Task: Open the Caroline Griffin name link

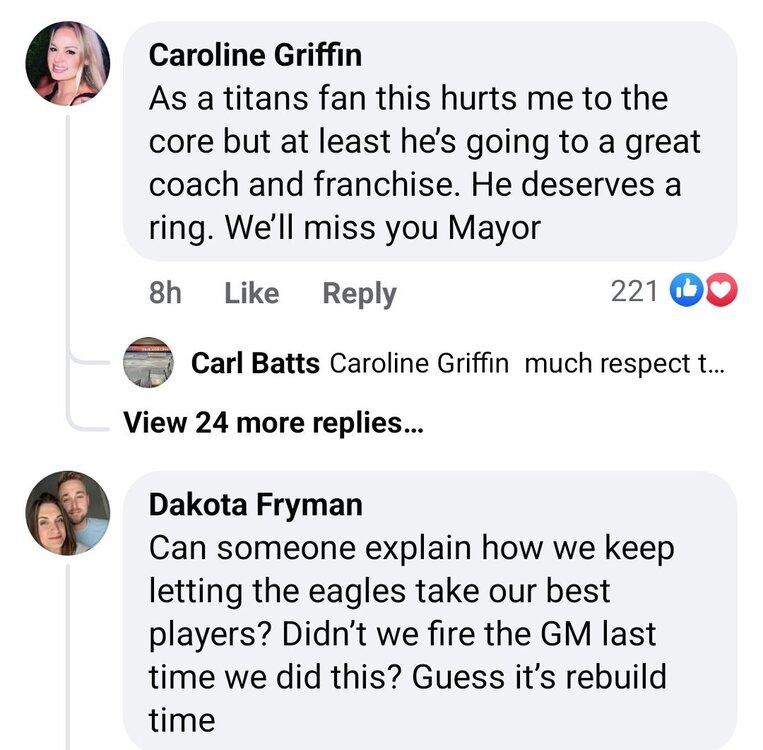Action: tap(255, 55)
